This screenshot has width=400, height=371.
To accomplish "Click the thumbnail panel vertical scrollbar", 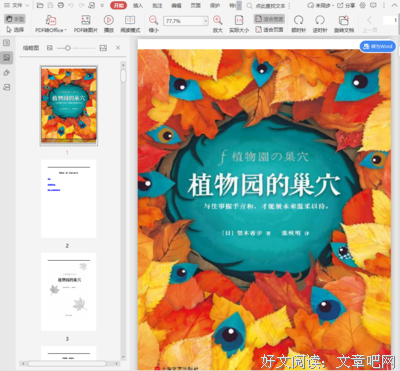I will [123, 75].
